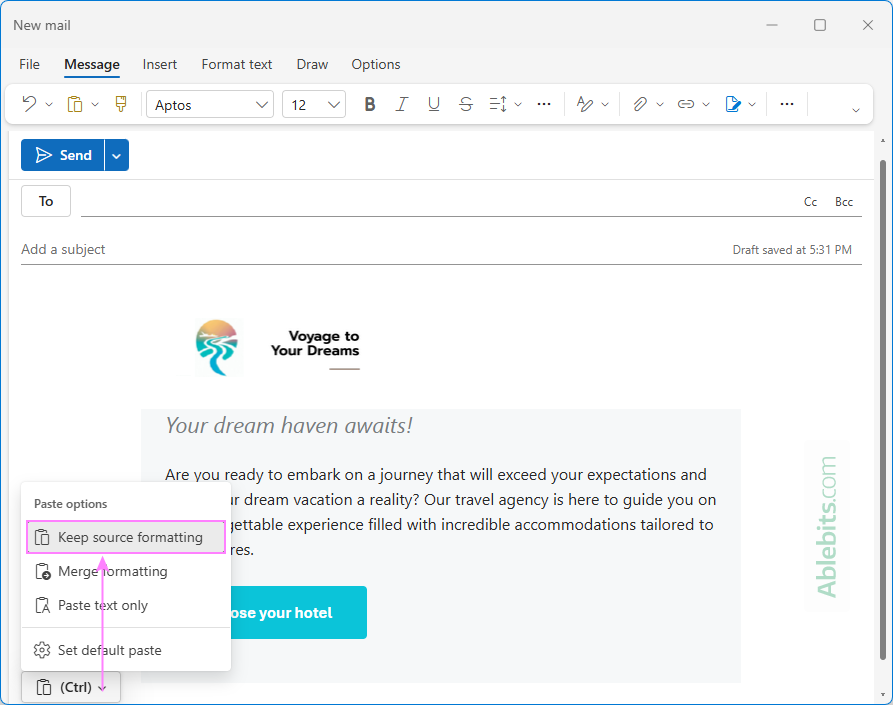Open the line spacing icon
This screenshot has height=705, width=893.
[498, 104]
